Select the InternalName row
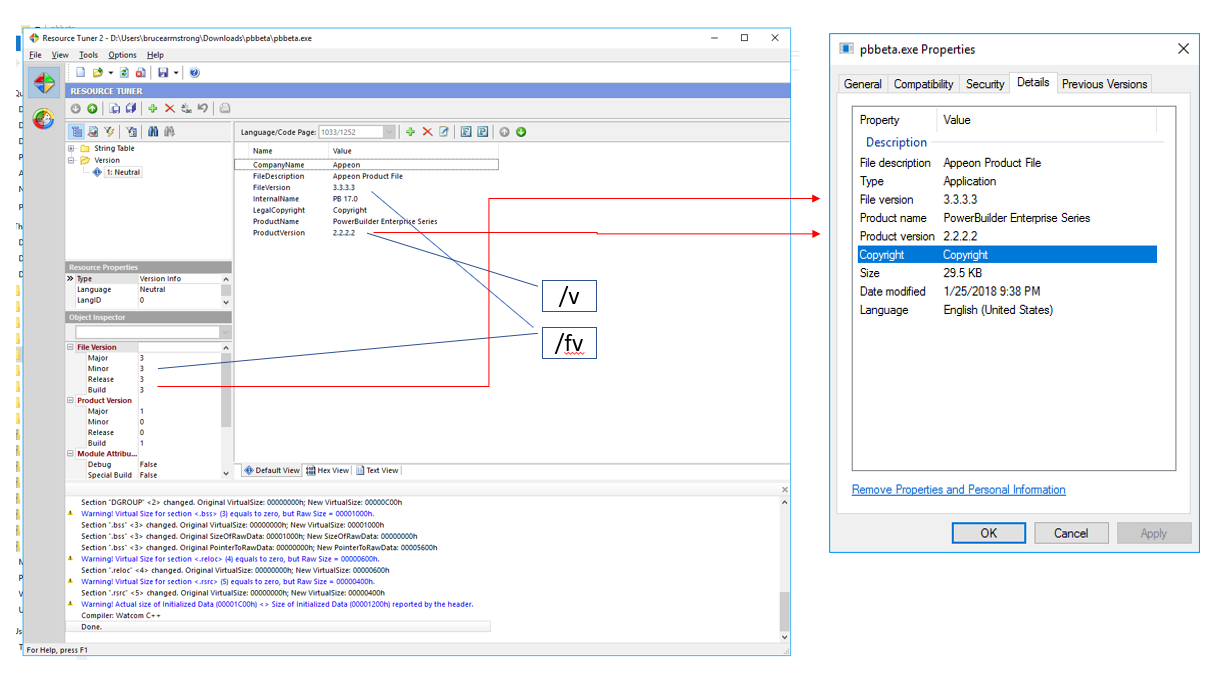Screen dimensions: 1213x684 pos(366,199)
